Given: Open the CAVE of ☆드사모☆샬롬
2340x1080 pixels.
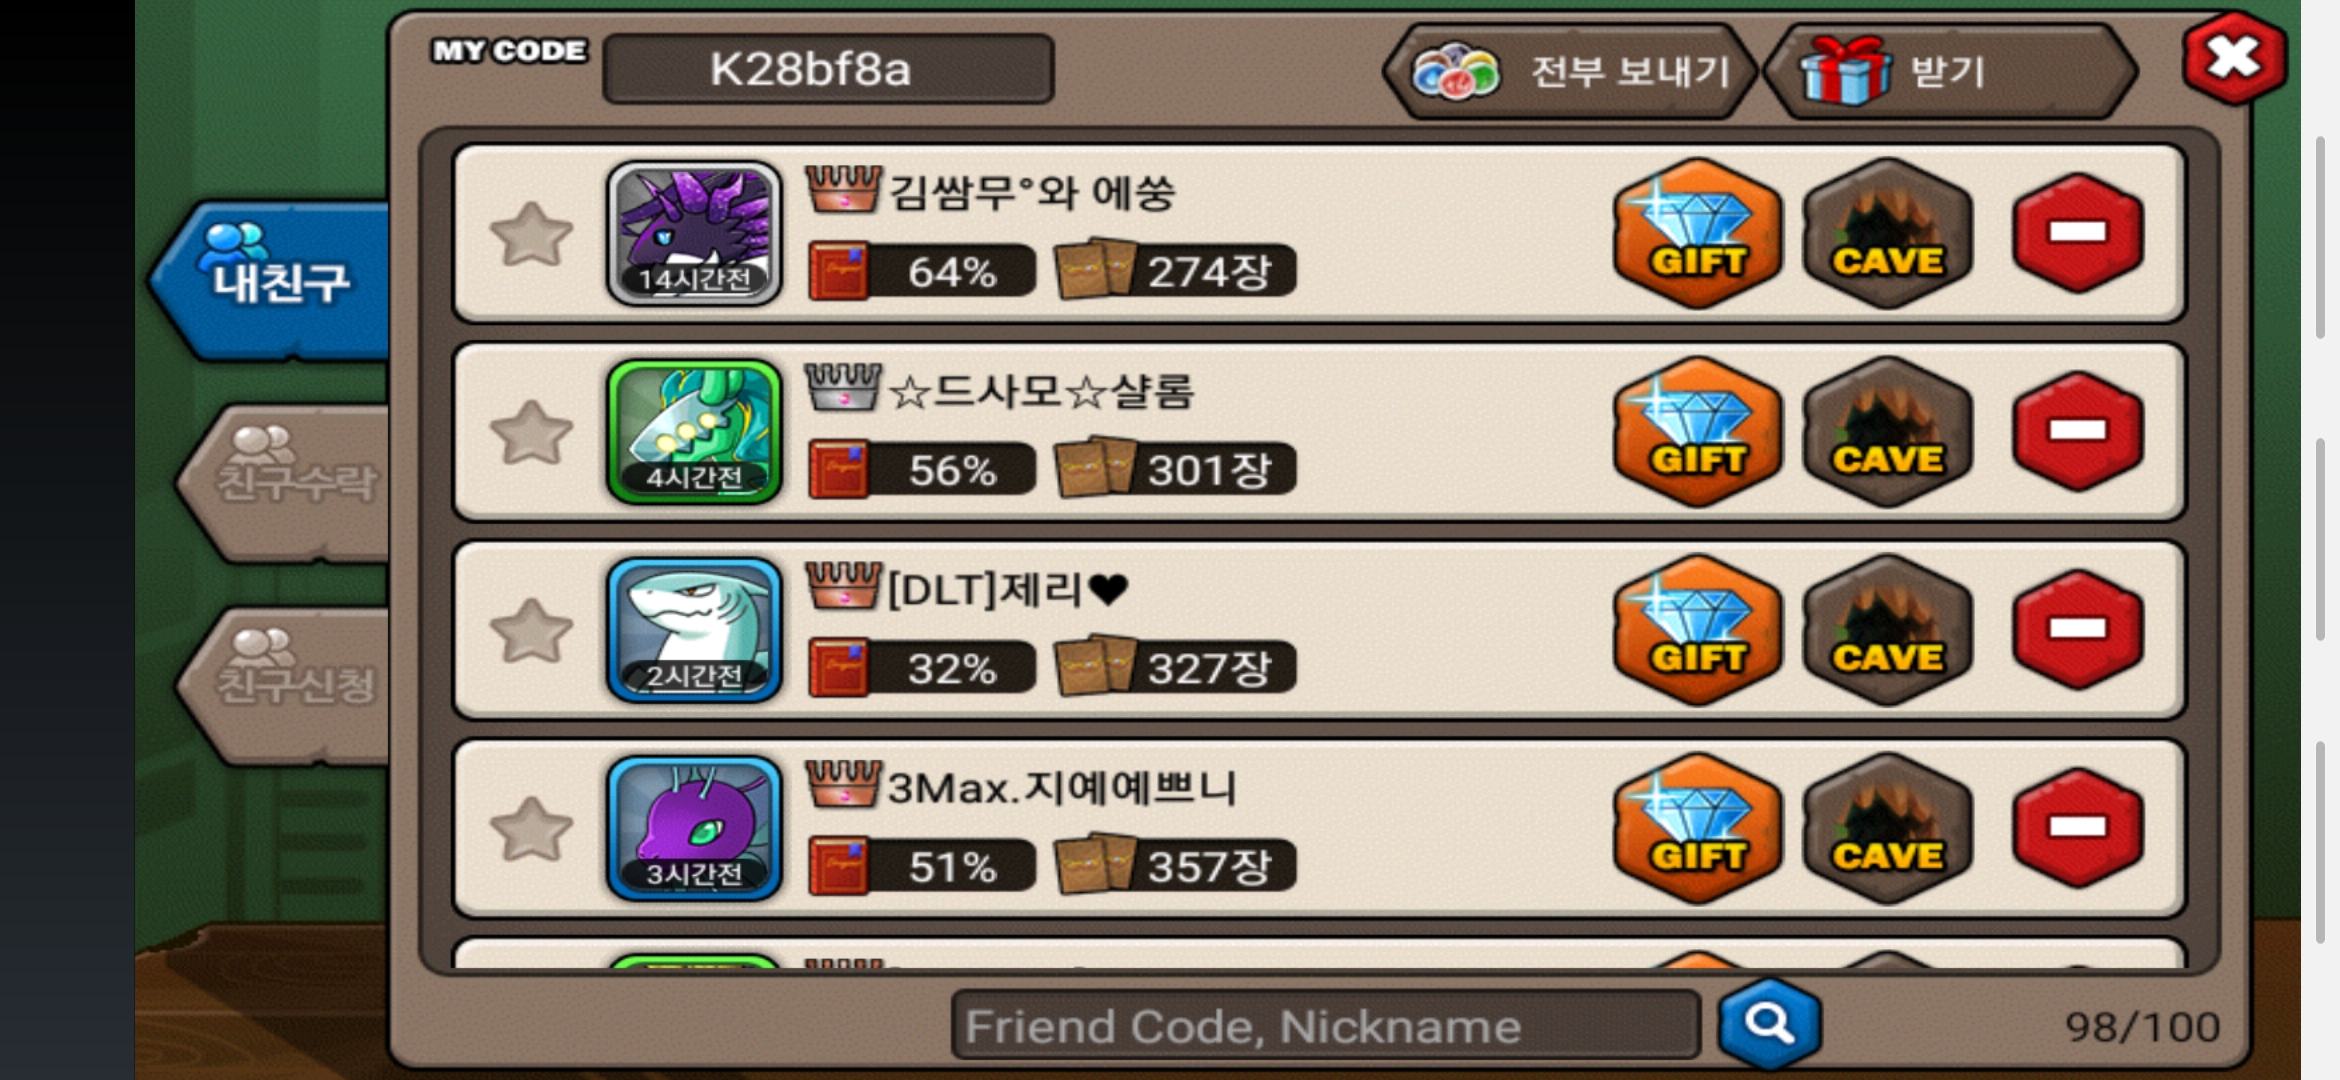Looking at the screenshot, I should click(x=1887, y=431).
